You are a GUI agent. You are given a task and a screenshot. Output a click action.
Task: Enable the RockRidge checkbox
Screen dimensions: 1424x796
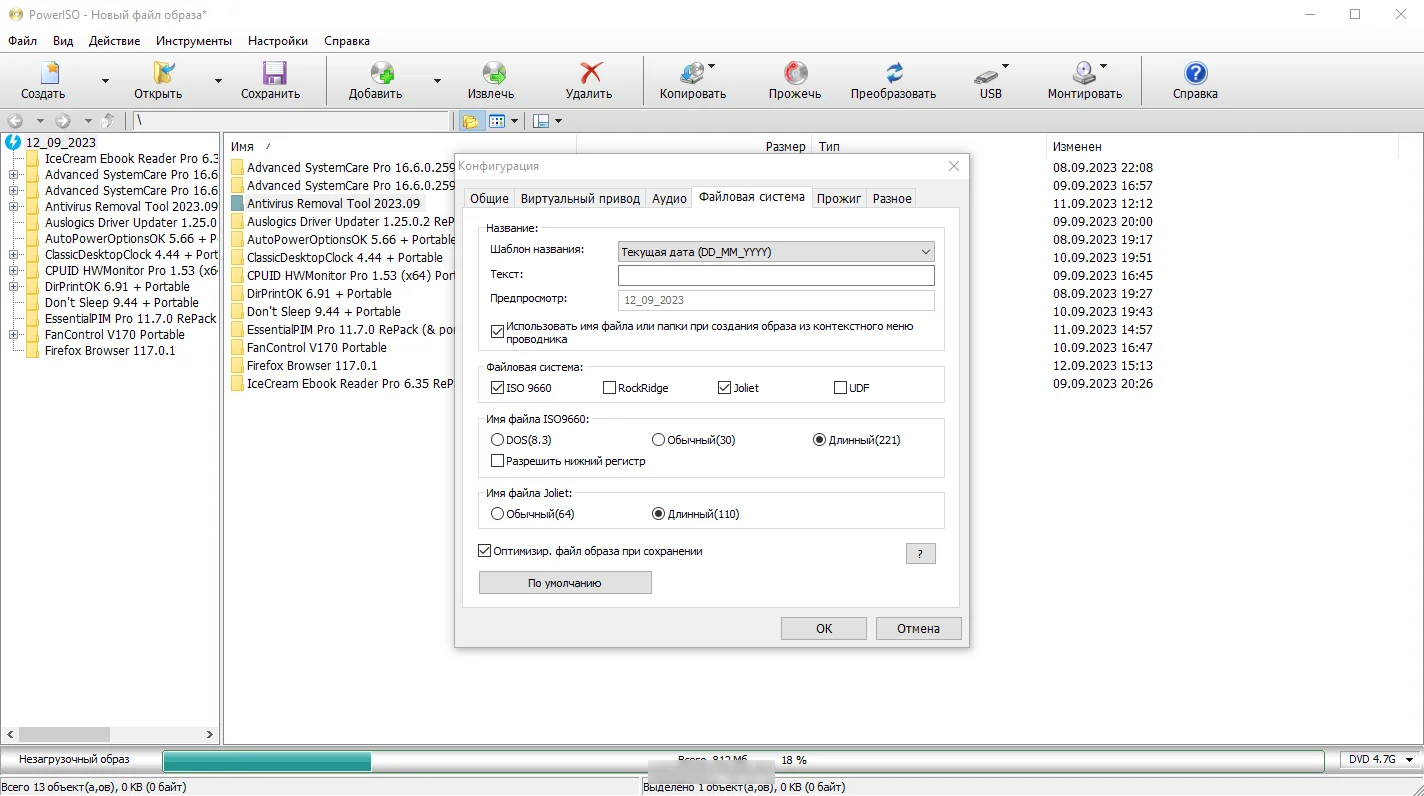click(610, 388)
